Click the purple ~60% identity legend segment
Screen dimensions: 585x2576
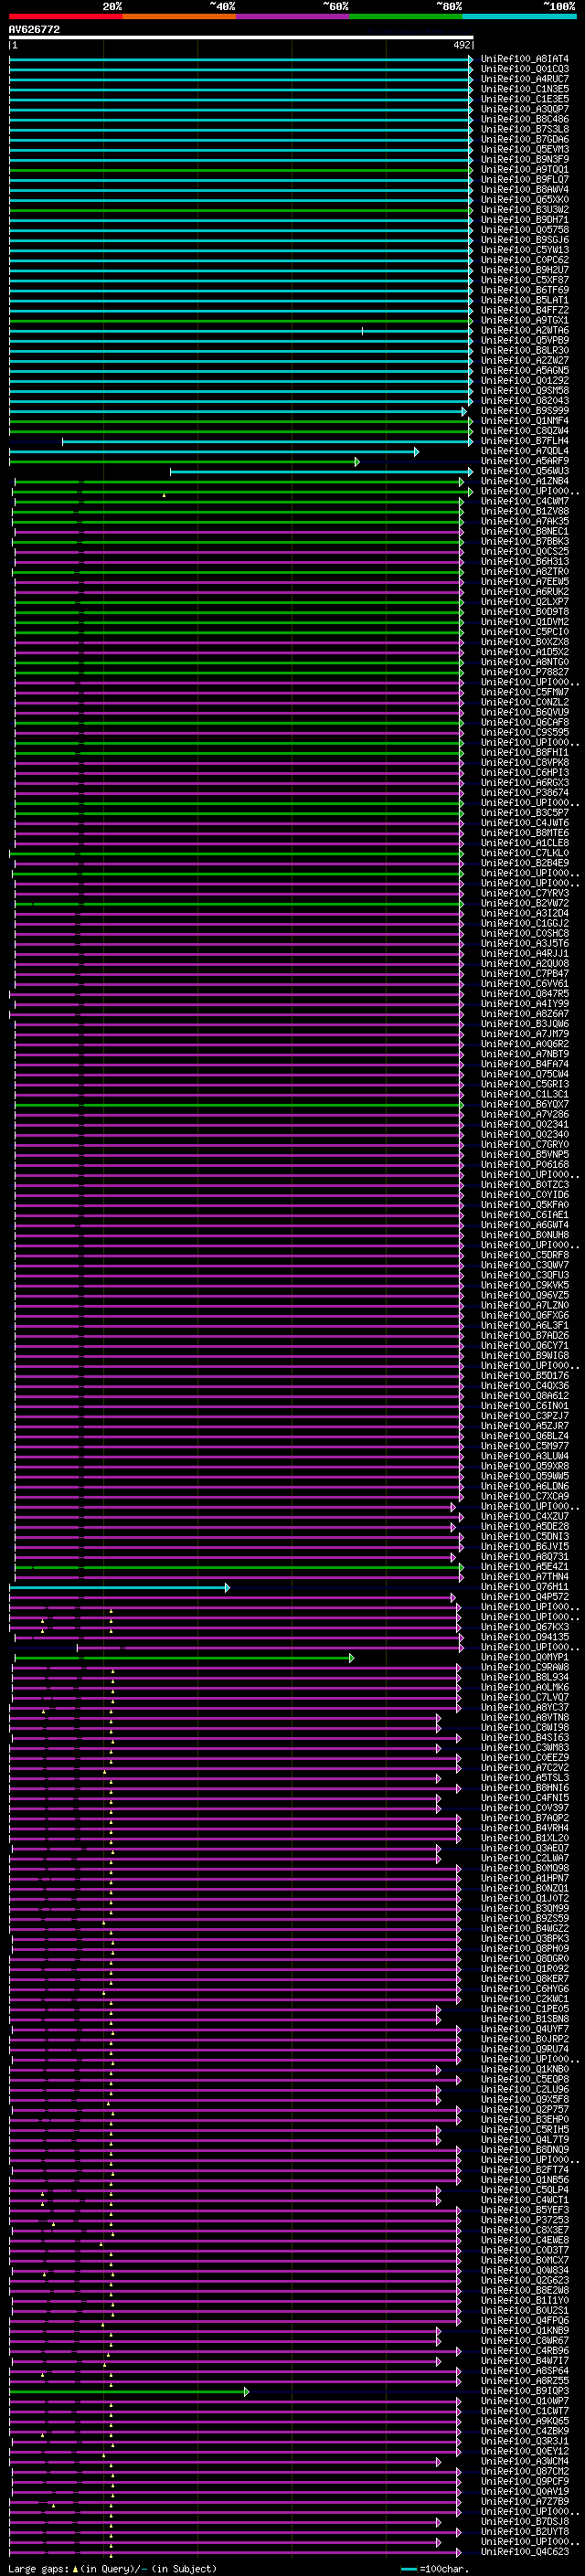click(x=293, y=16)
